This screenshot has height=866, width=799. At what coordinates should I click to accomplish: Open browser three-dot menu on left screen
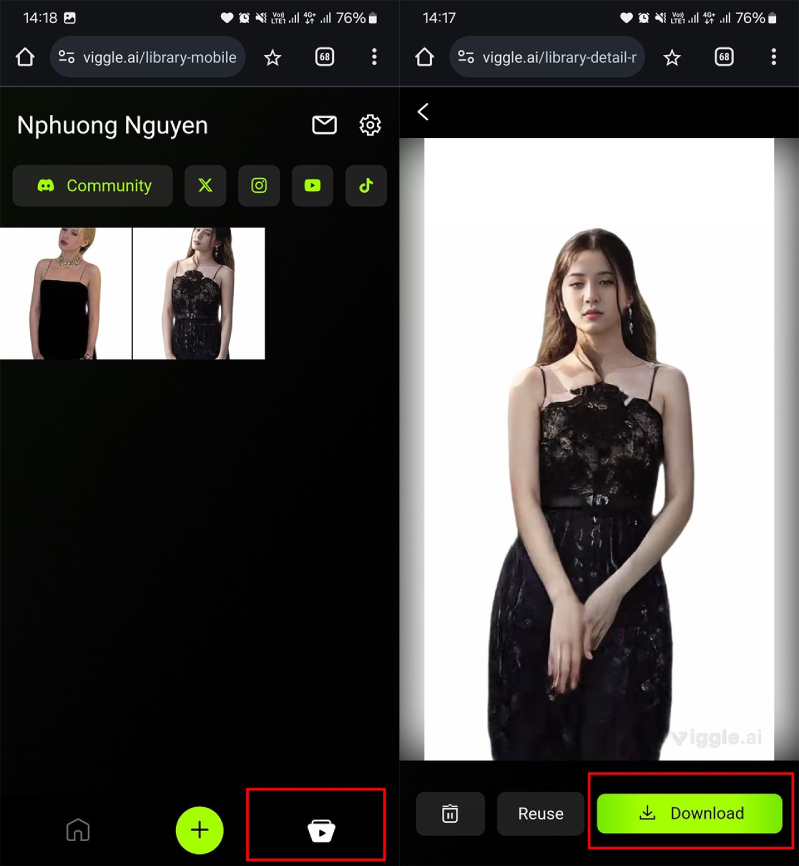point(374,56)
